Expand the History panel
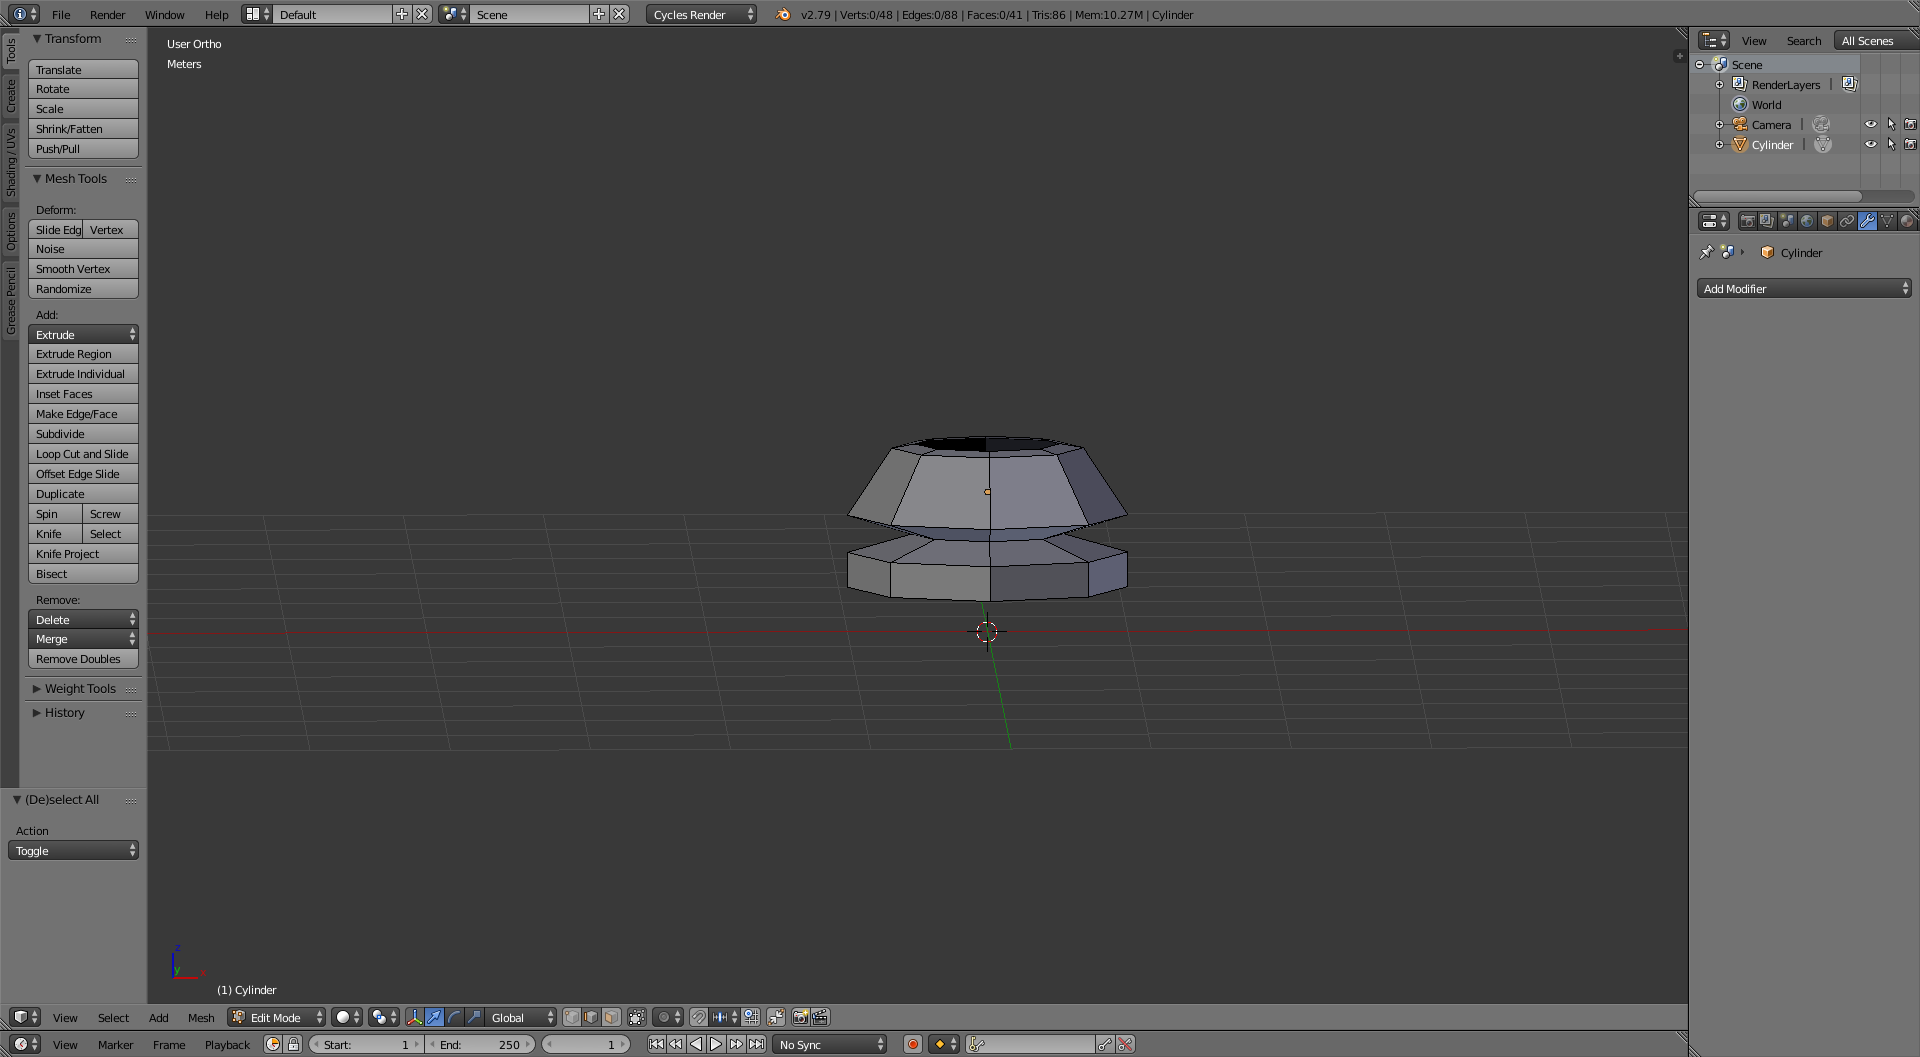 [x=64, y=713]
